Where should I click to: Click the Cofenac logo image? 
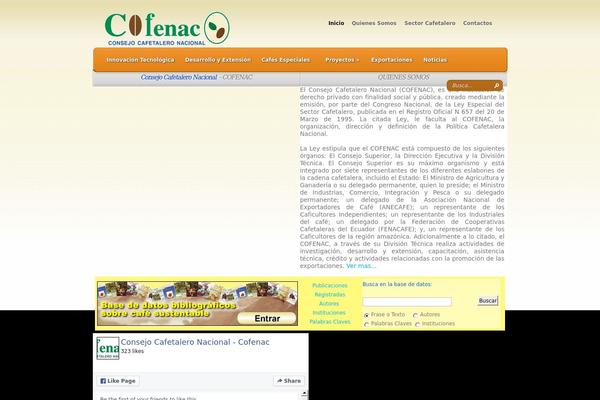pyautogui.click(x=167, y=29)
